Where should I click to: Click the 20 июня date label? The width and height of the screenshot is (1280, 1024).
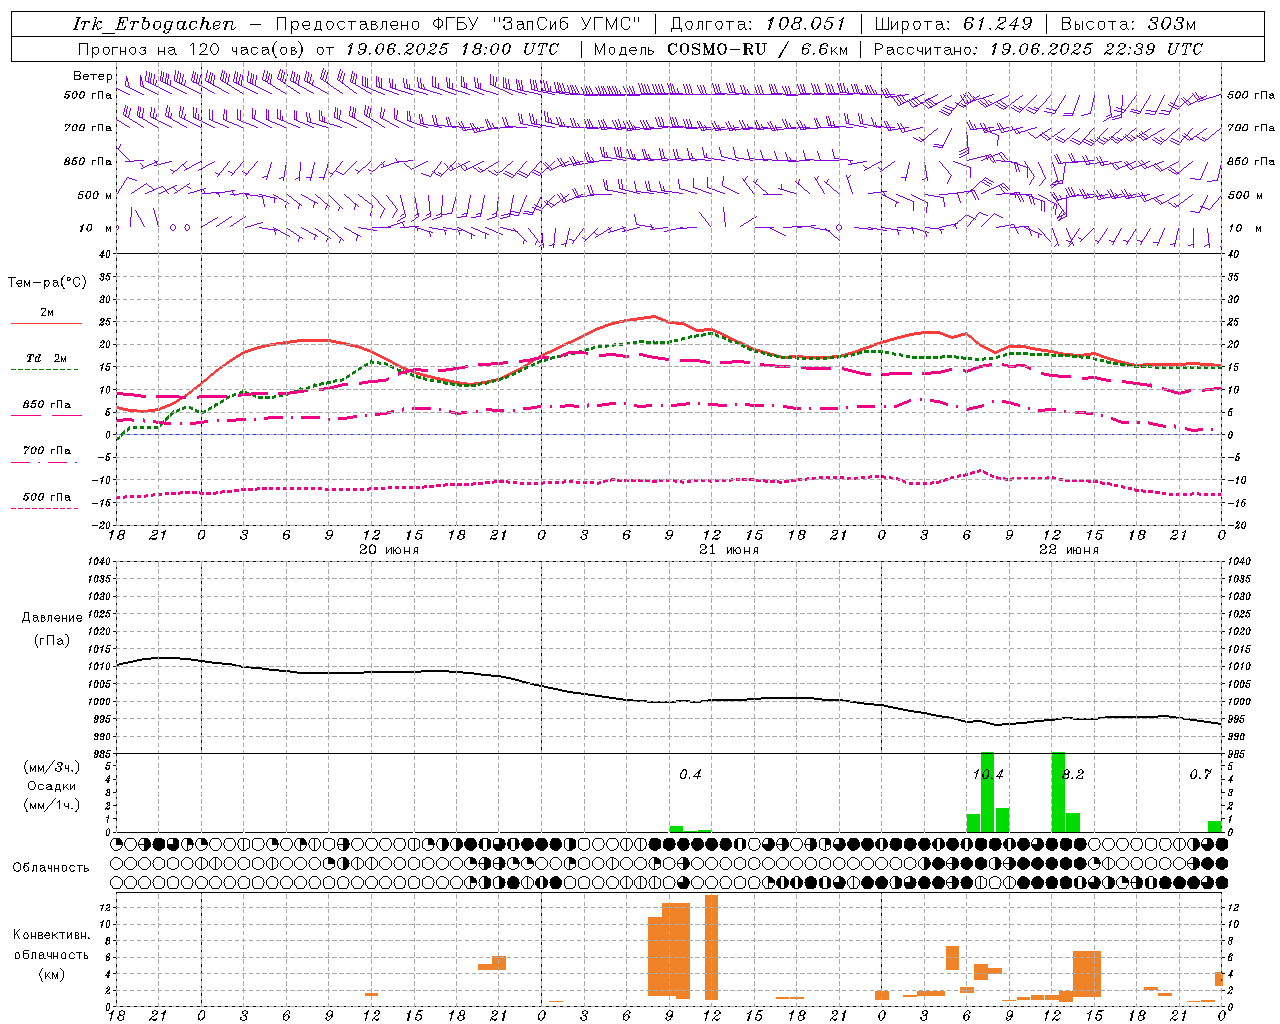tap(389, 550)
